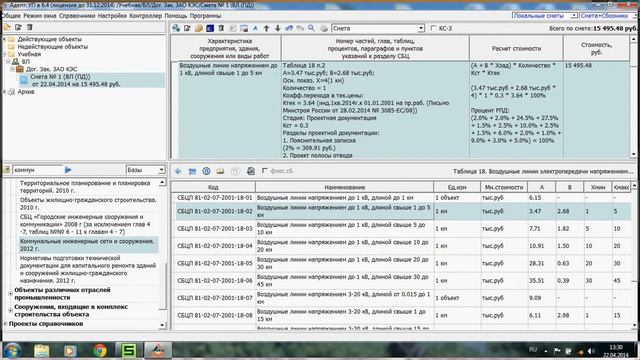Select row СБЦП 81-02-07-2001-18-01
This screenshot has width=640, height=360.
click(x=401, y=198)
